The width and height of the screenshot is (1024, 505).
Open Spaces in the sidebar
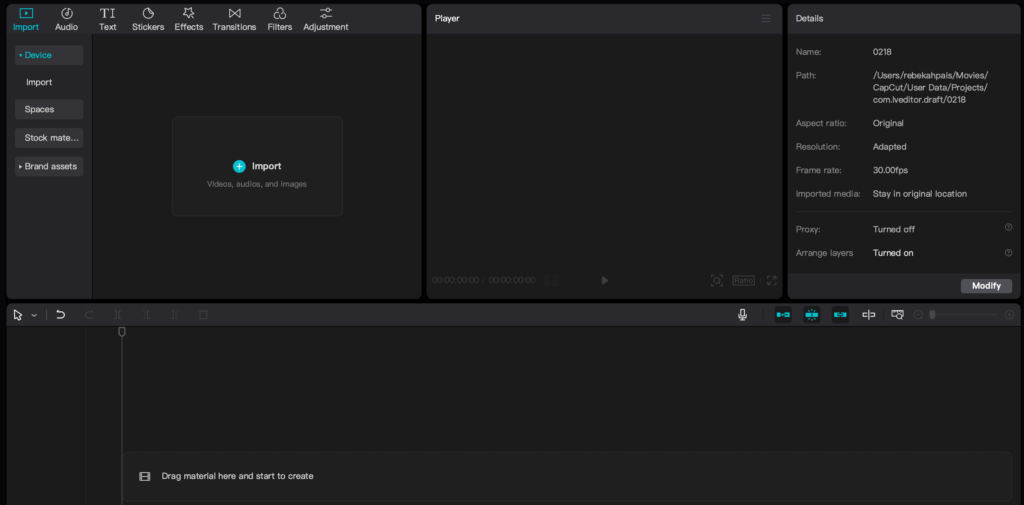click(49, 110)
